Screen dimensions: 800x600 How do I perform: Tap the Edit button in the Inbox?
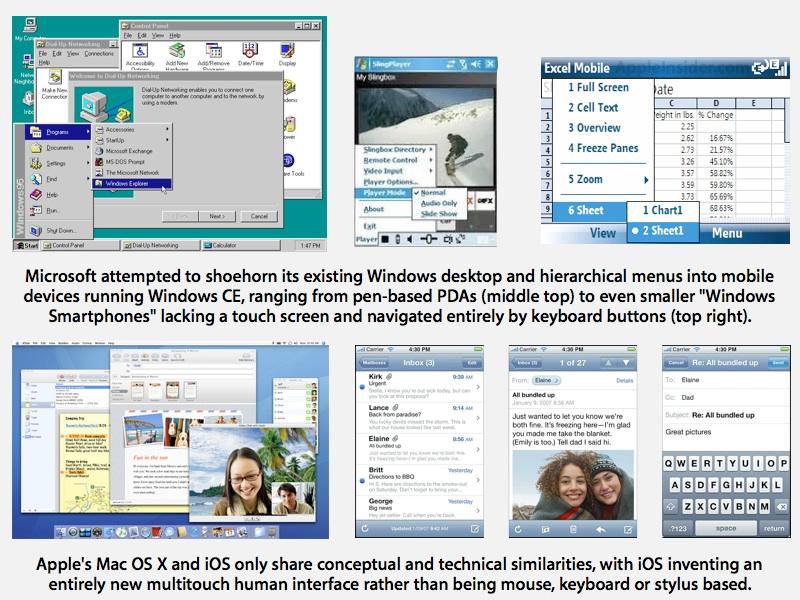(x=471, y=363)
